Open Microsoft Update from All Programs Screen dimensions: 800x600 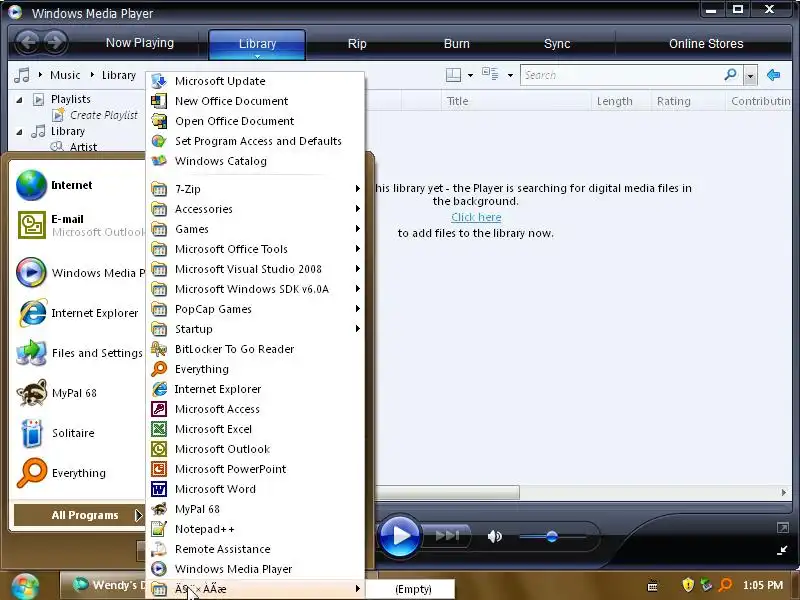tap(255, 81)
